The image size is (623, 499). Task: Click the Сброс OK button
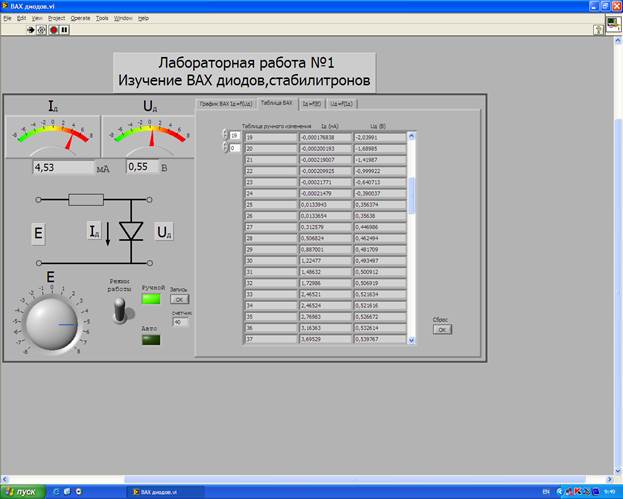(442, 329)
